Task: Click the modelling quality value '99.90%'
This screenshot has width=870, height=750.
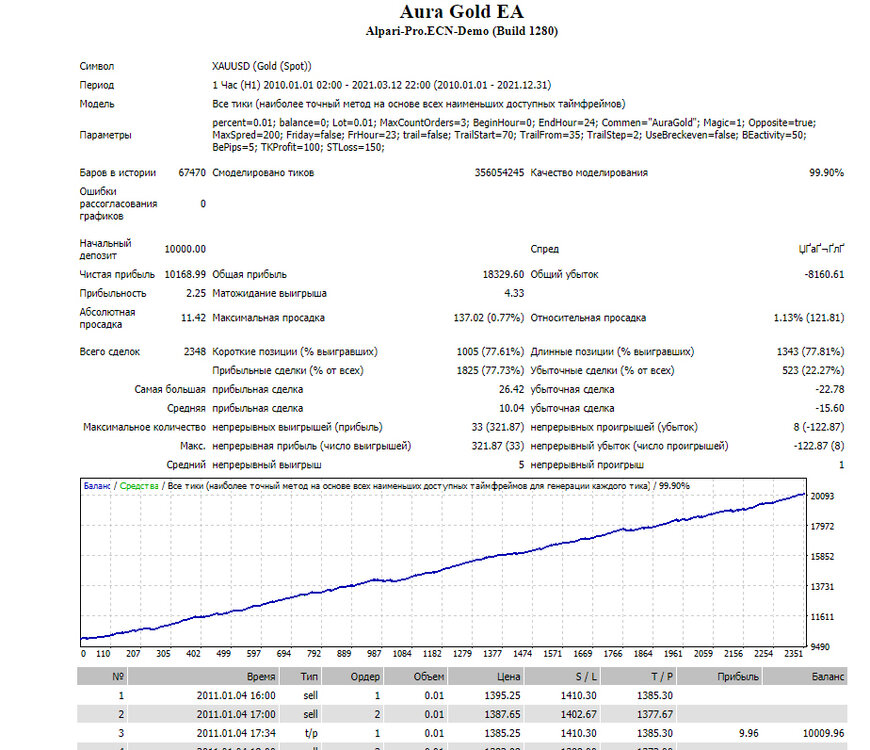Action: [826, 173]
